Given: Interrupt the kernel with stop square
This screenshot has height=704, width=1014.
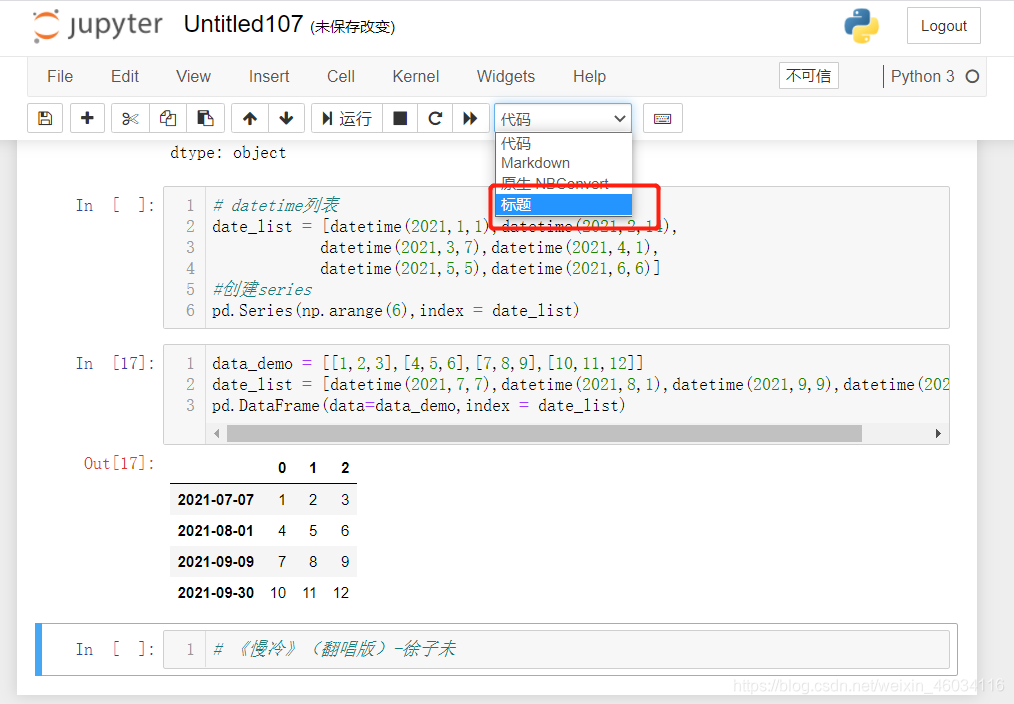Looking at the screenshot, I should click(x=400, y=118).
